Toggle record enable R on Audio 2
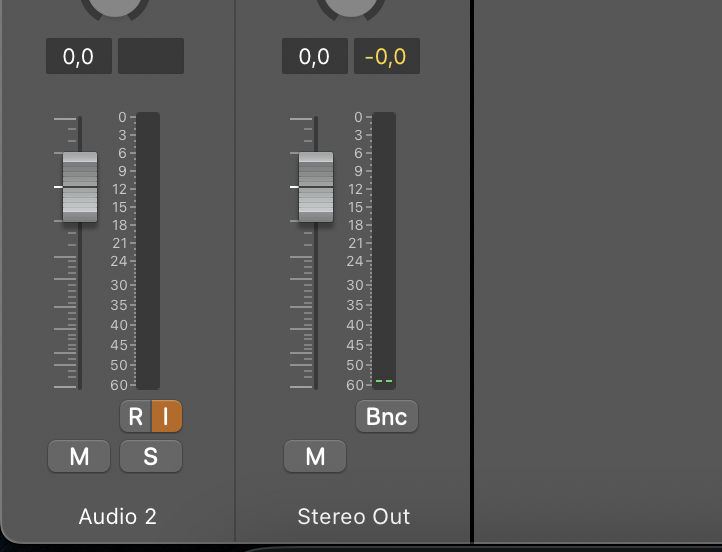 136,417
